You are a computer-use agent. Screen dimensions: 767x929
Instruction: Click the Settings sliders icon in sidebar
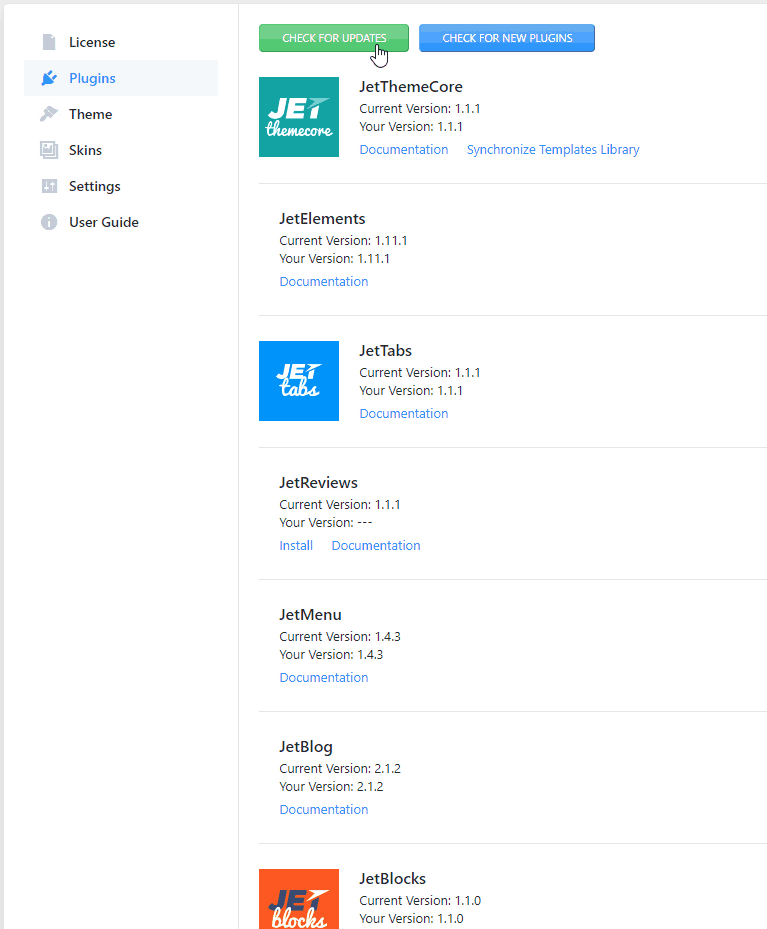[x=49, y=186]
